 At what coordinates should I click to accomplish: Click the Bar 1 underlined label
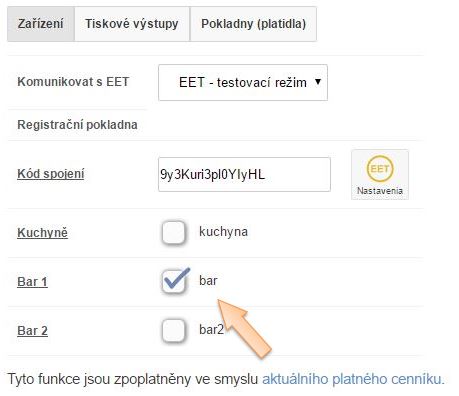coord(32,282)
